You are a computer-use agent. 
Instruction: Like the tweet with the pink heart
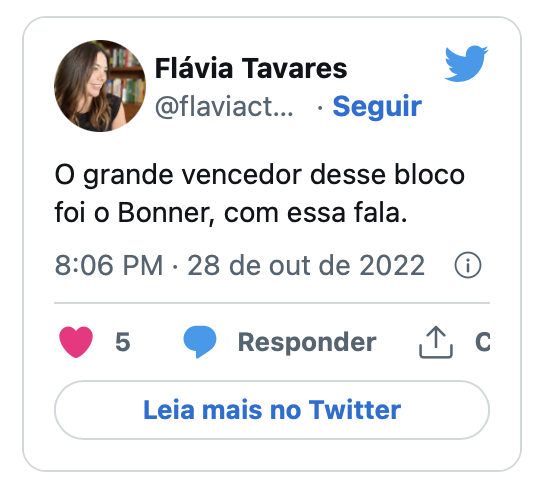pyautogui.click(x=76, y=342)
